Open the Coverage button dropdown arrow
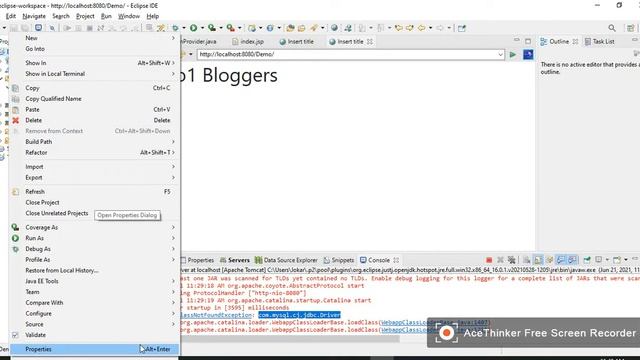640x360 pixels. click(221, 28)
